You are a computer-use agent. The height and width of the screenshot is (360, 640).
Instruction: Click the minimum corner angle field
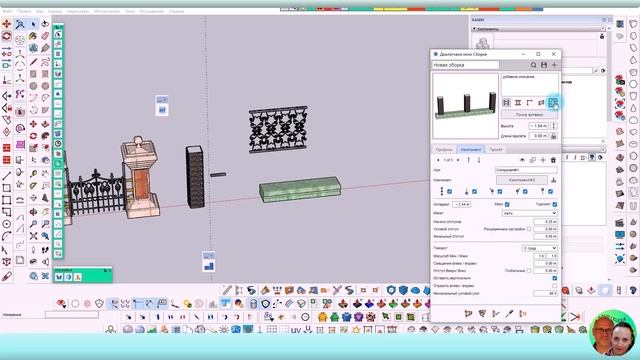[x=545, y=293]
